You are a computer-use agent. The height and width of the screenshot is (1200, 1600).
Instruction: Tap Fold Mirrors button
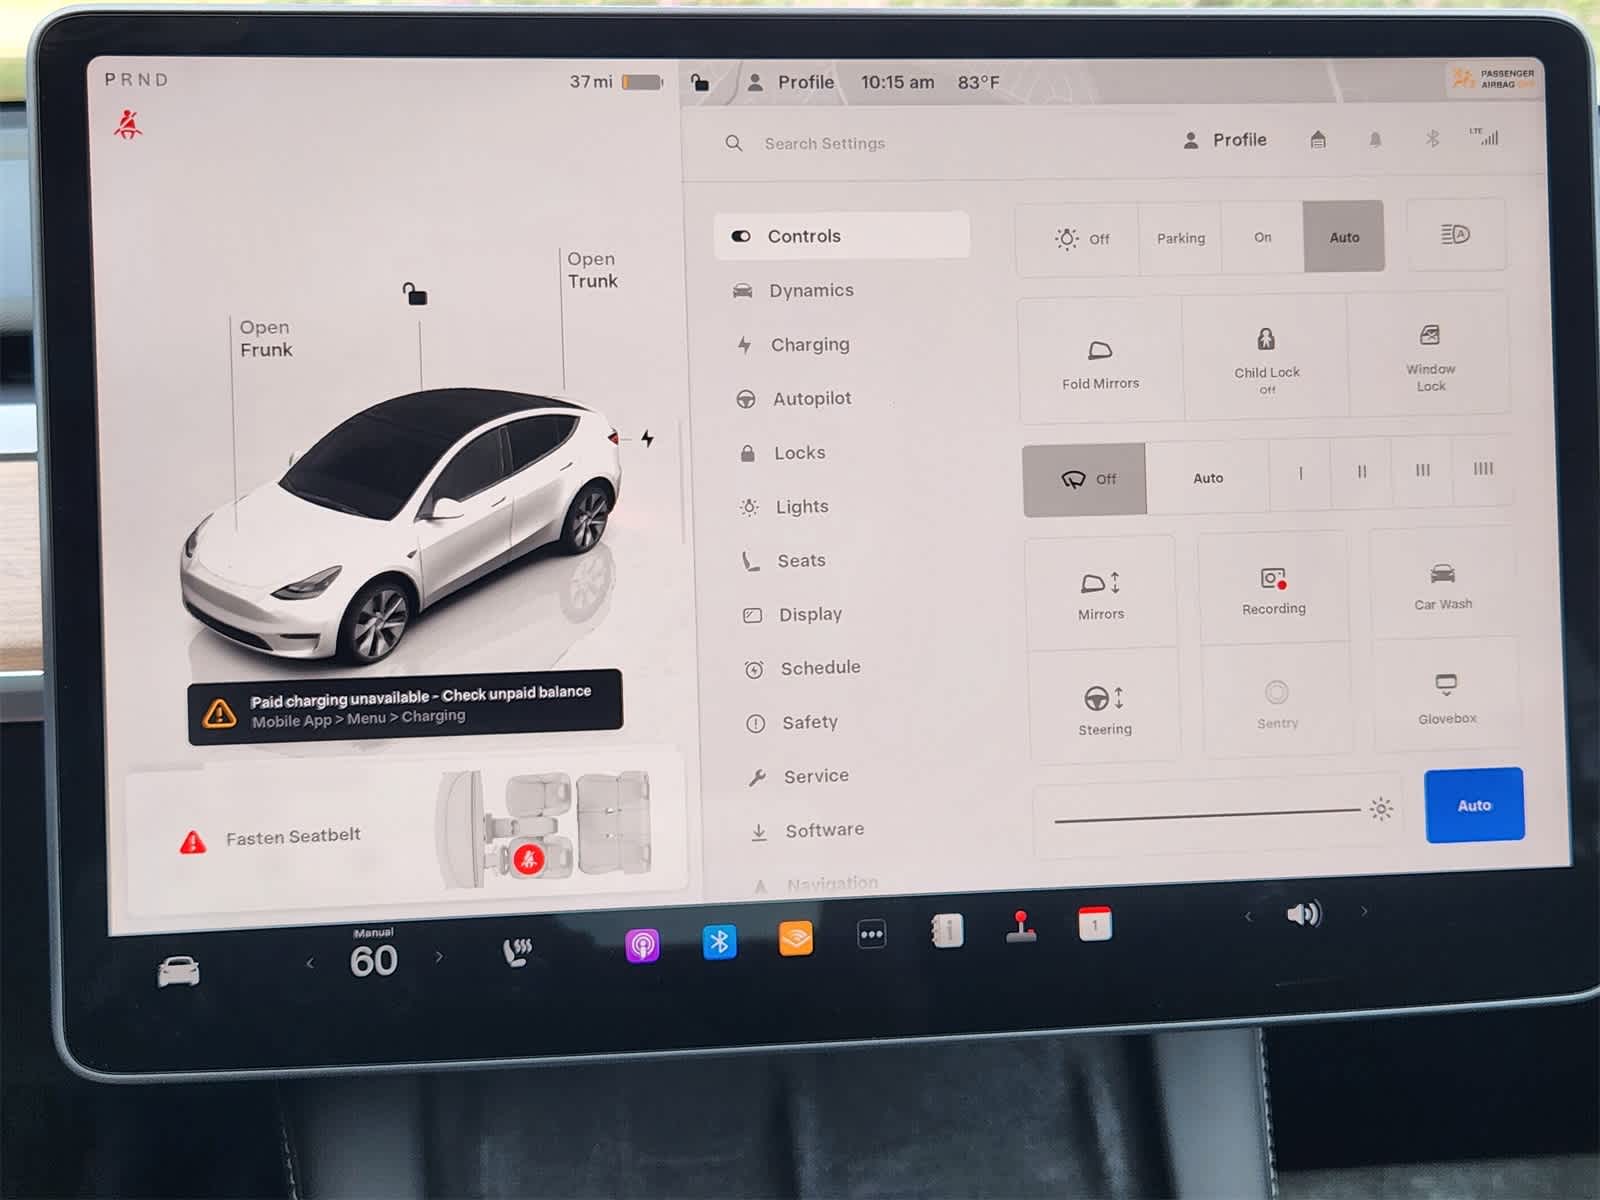pos(1100,362)
